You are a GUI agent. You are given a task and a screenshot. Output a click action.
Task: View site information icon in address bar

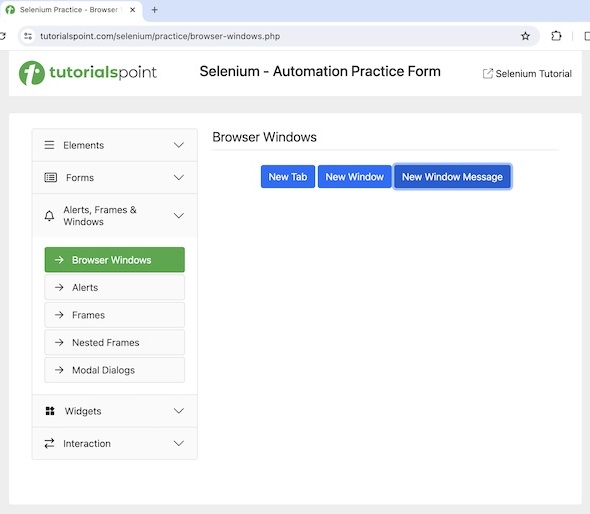[x=28, y=36]
